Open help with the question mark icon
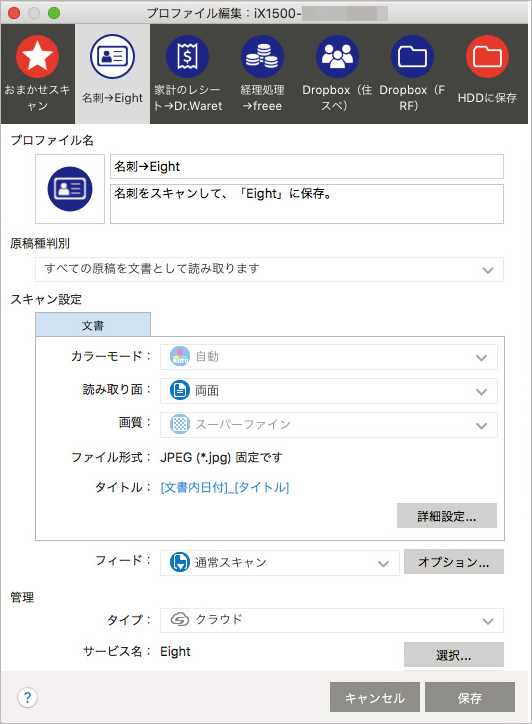Screen dimensions: 532x724 pyautogui.click(x=27, y=697)
